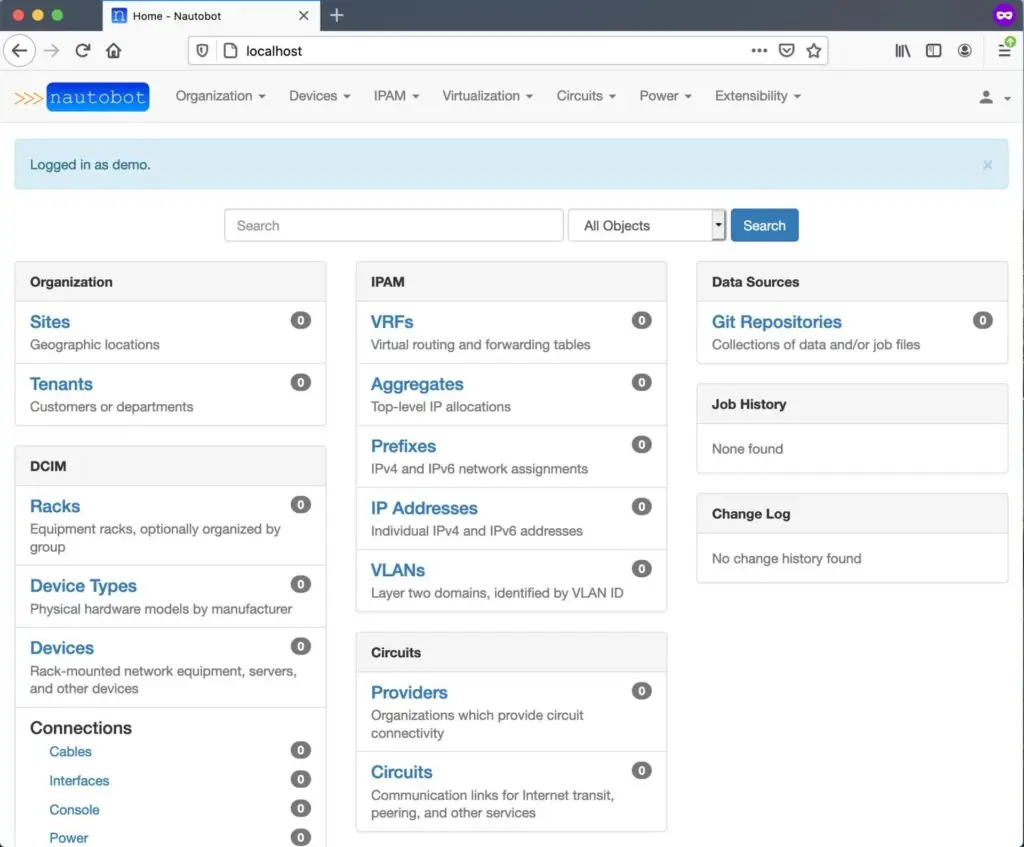
Task: Open the user profile menu
Action: point(995,97)
